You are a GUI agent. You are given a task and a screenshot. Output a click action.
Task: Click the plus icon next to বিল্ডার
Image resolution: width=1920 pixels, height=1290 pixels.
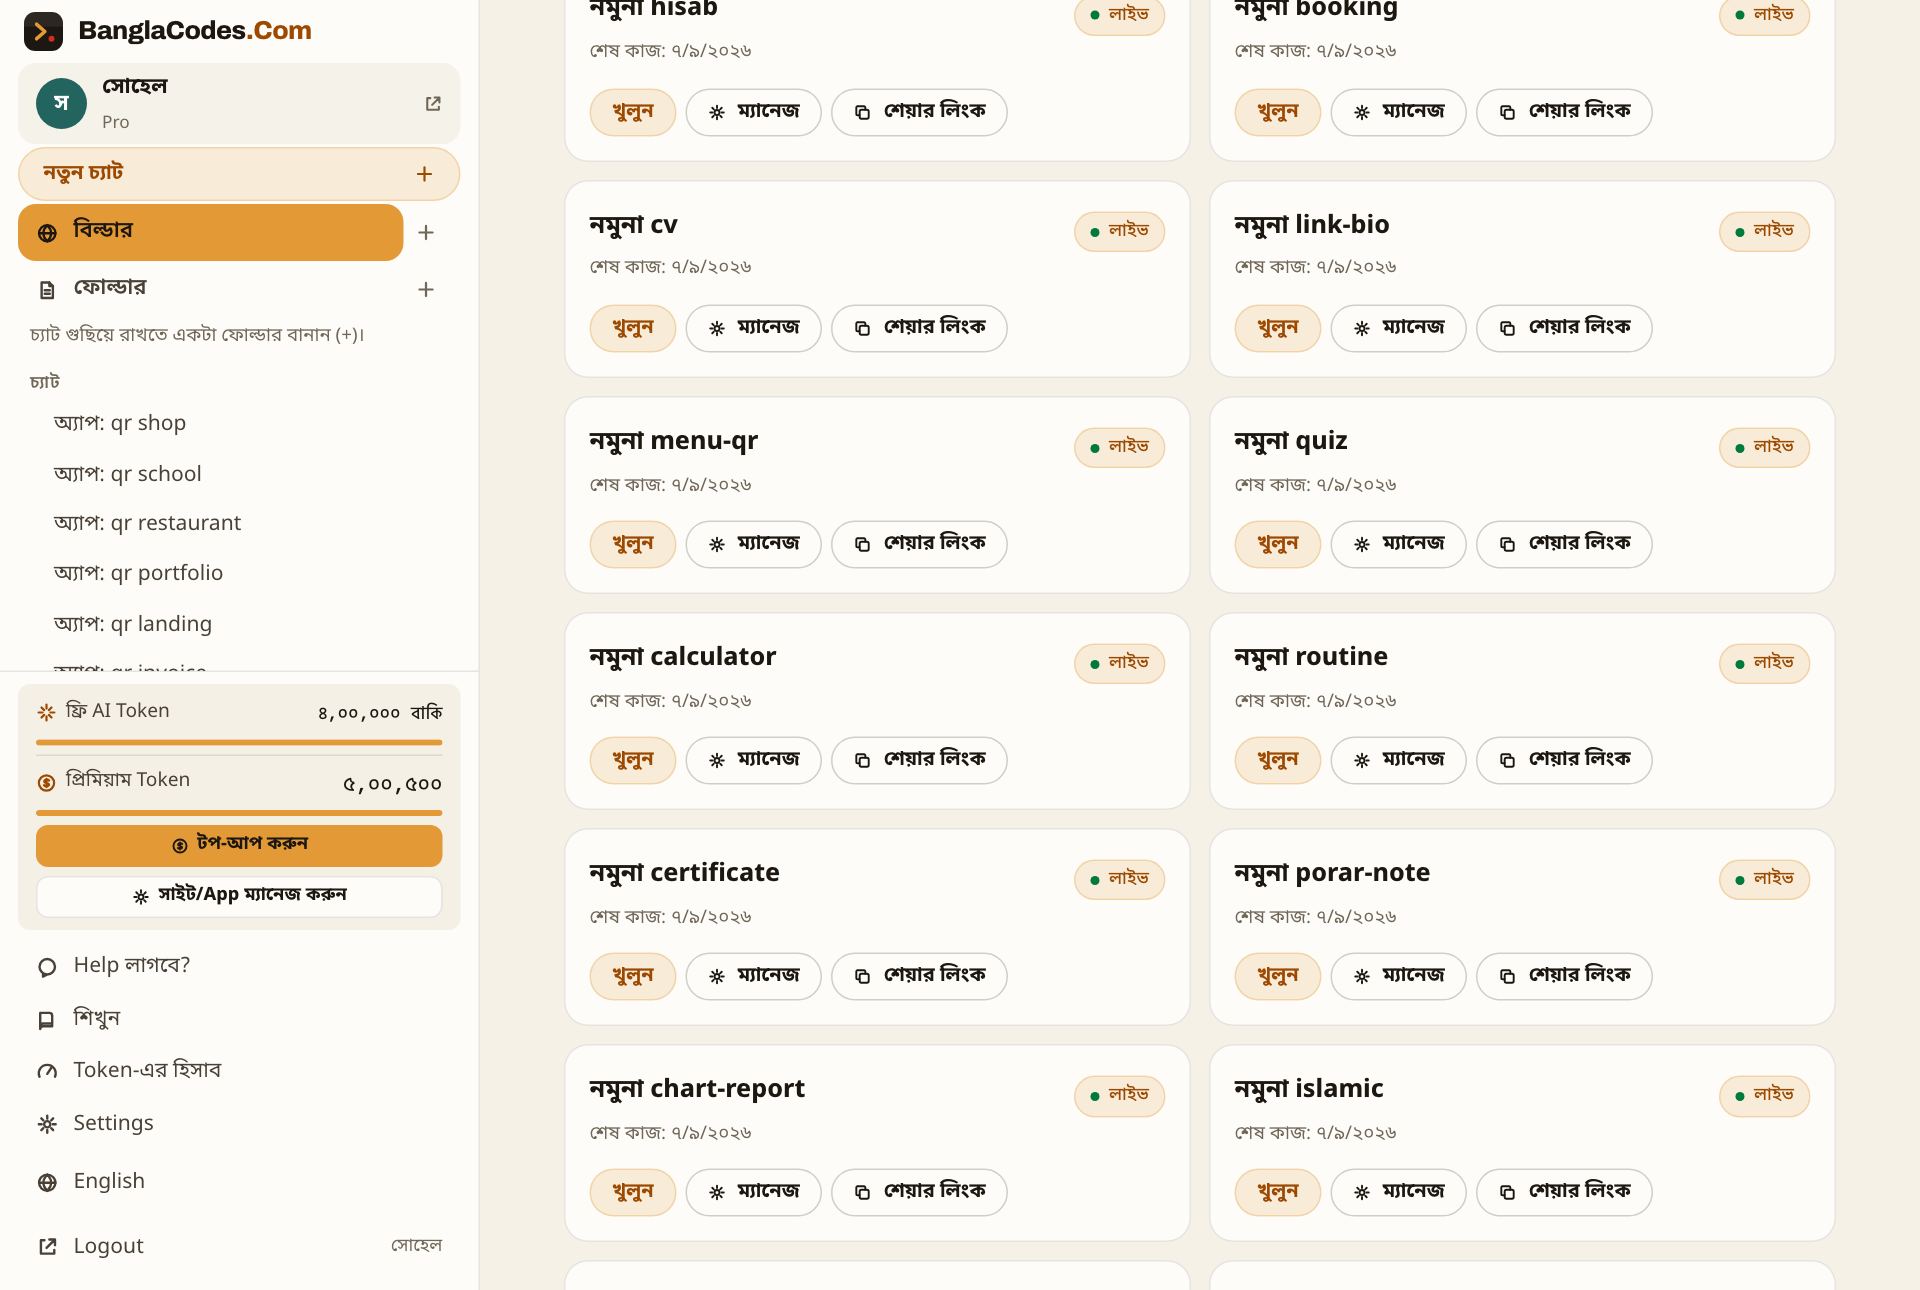(x=426, y=233)
